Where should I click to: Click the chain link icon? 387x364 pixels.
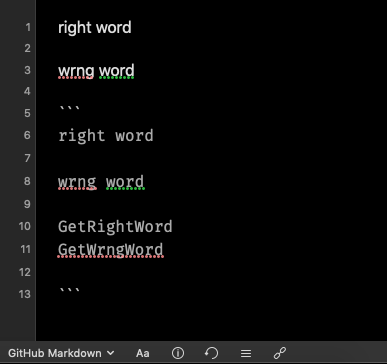pos(280,353)
